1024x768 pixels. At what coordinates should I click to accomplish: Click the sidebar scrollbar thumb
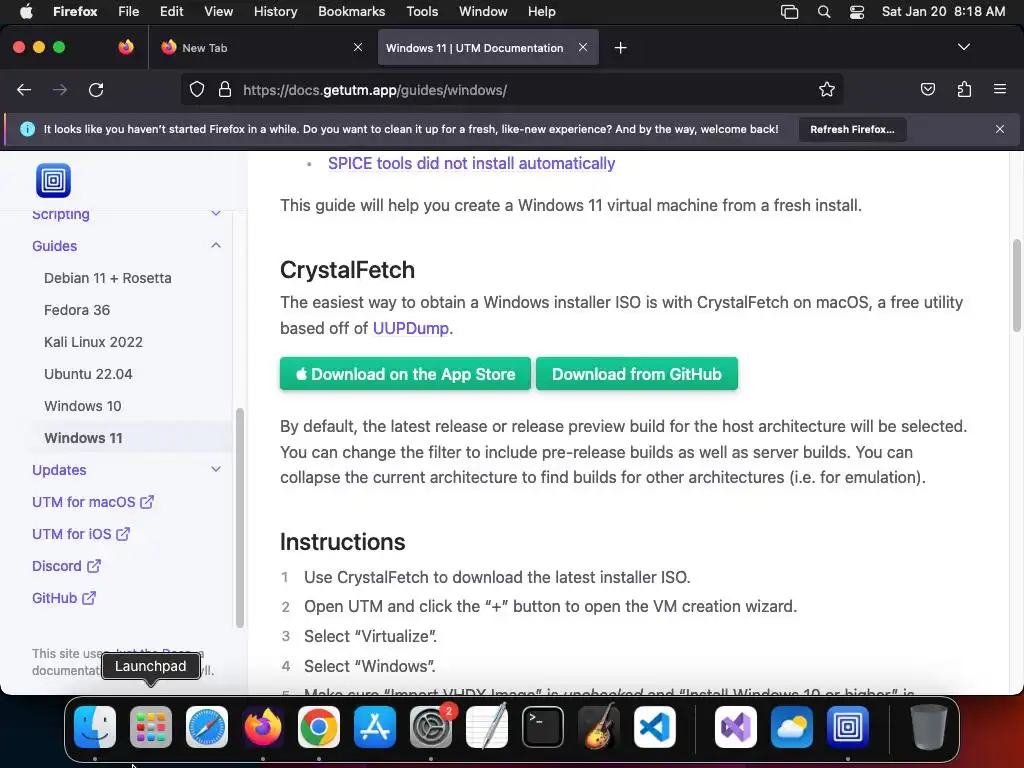coord(240,517)
